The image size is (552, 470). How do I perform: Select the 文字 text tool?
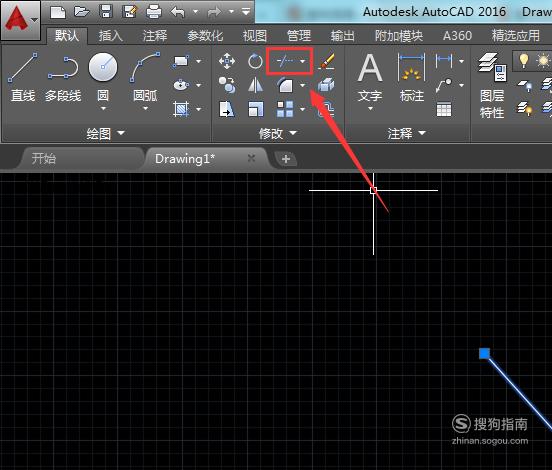click(x=370, y=77)
